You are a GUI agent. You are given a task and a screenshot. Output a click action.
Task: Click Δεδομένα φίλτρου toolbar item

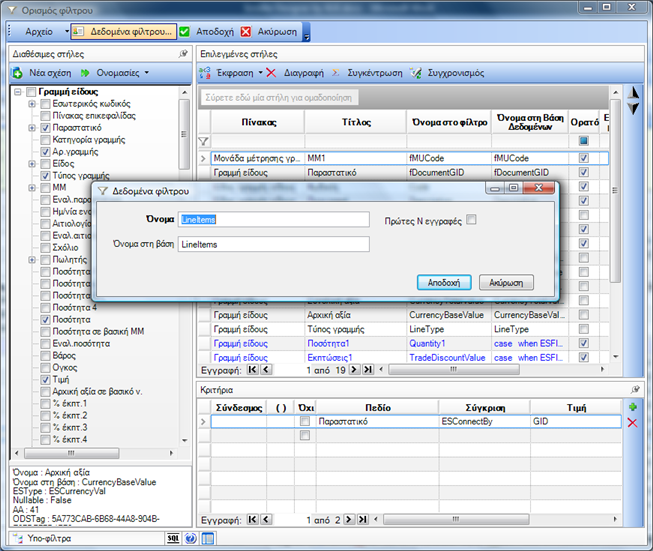[x=124, y=32]
